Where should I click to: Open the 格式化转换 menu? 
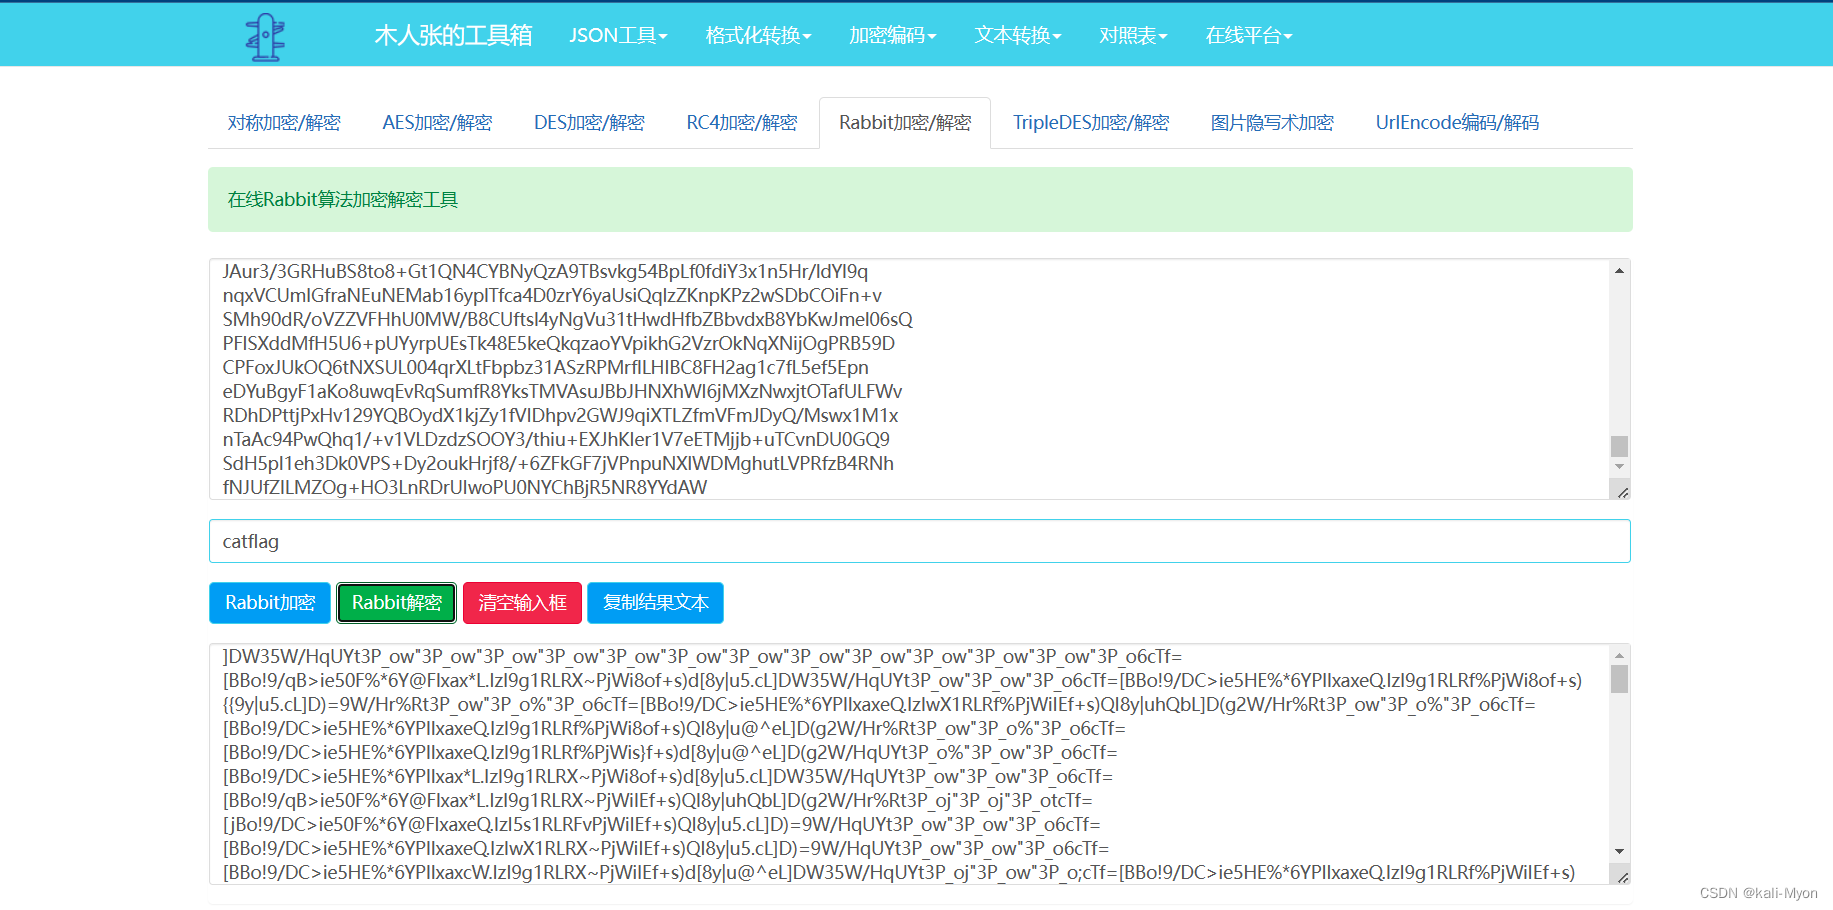[x=757, y=34]
